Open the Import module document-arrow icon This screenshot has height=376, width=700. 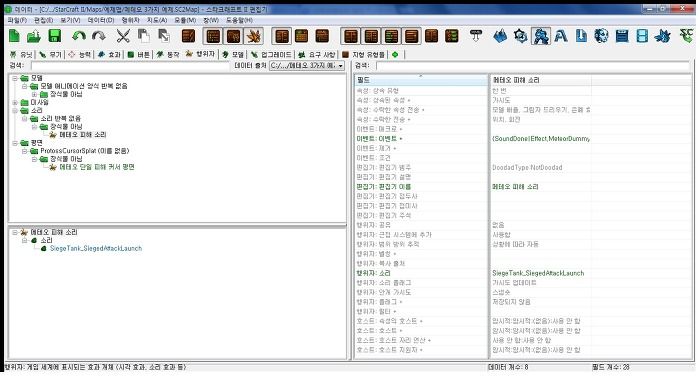click(x=581, y=36)
